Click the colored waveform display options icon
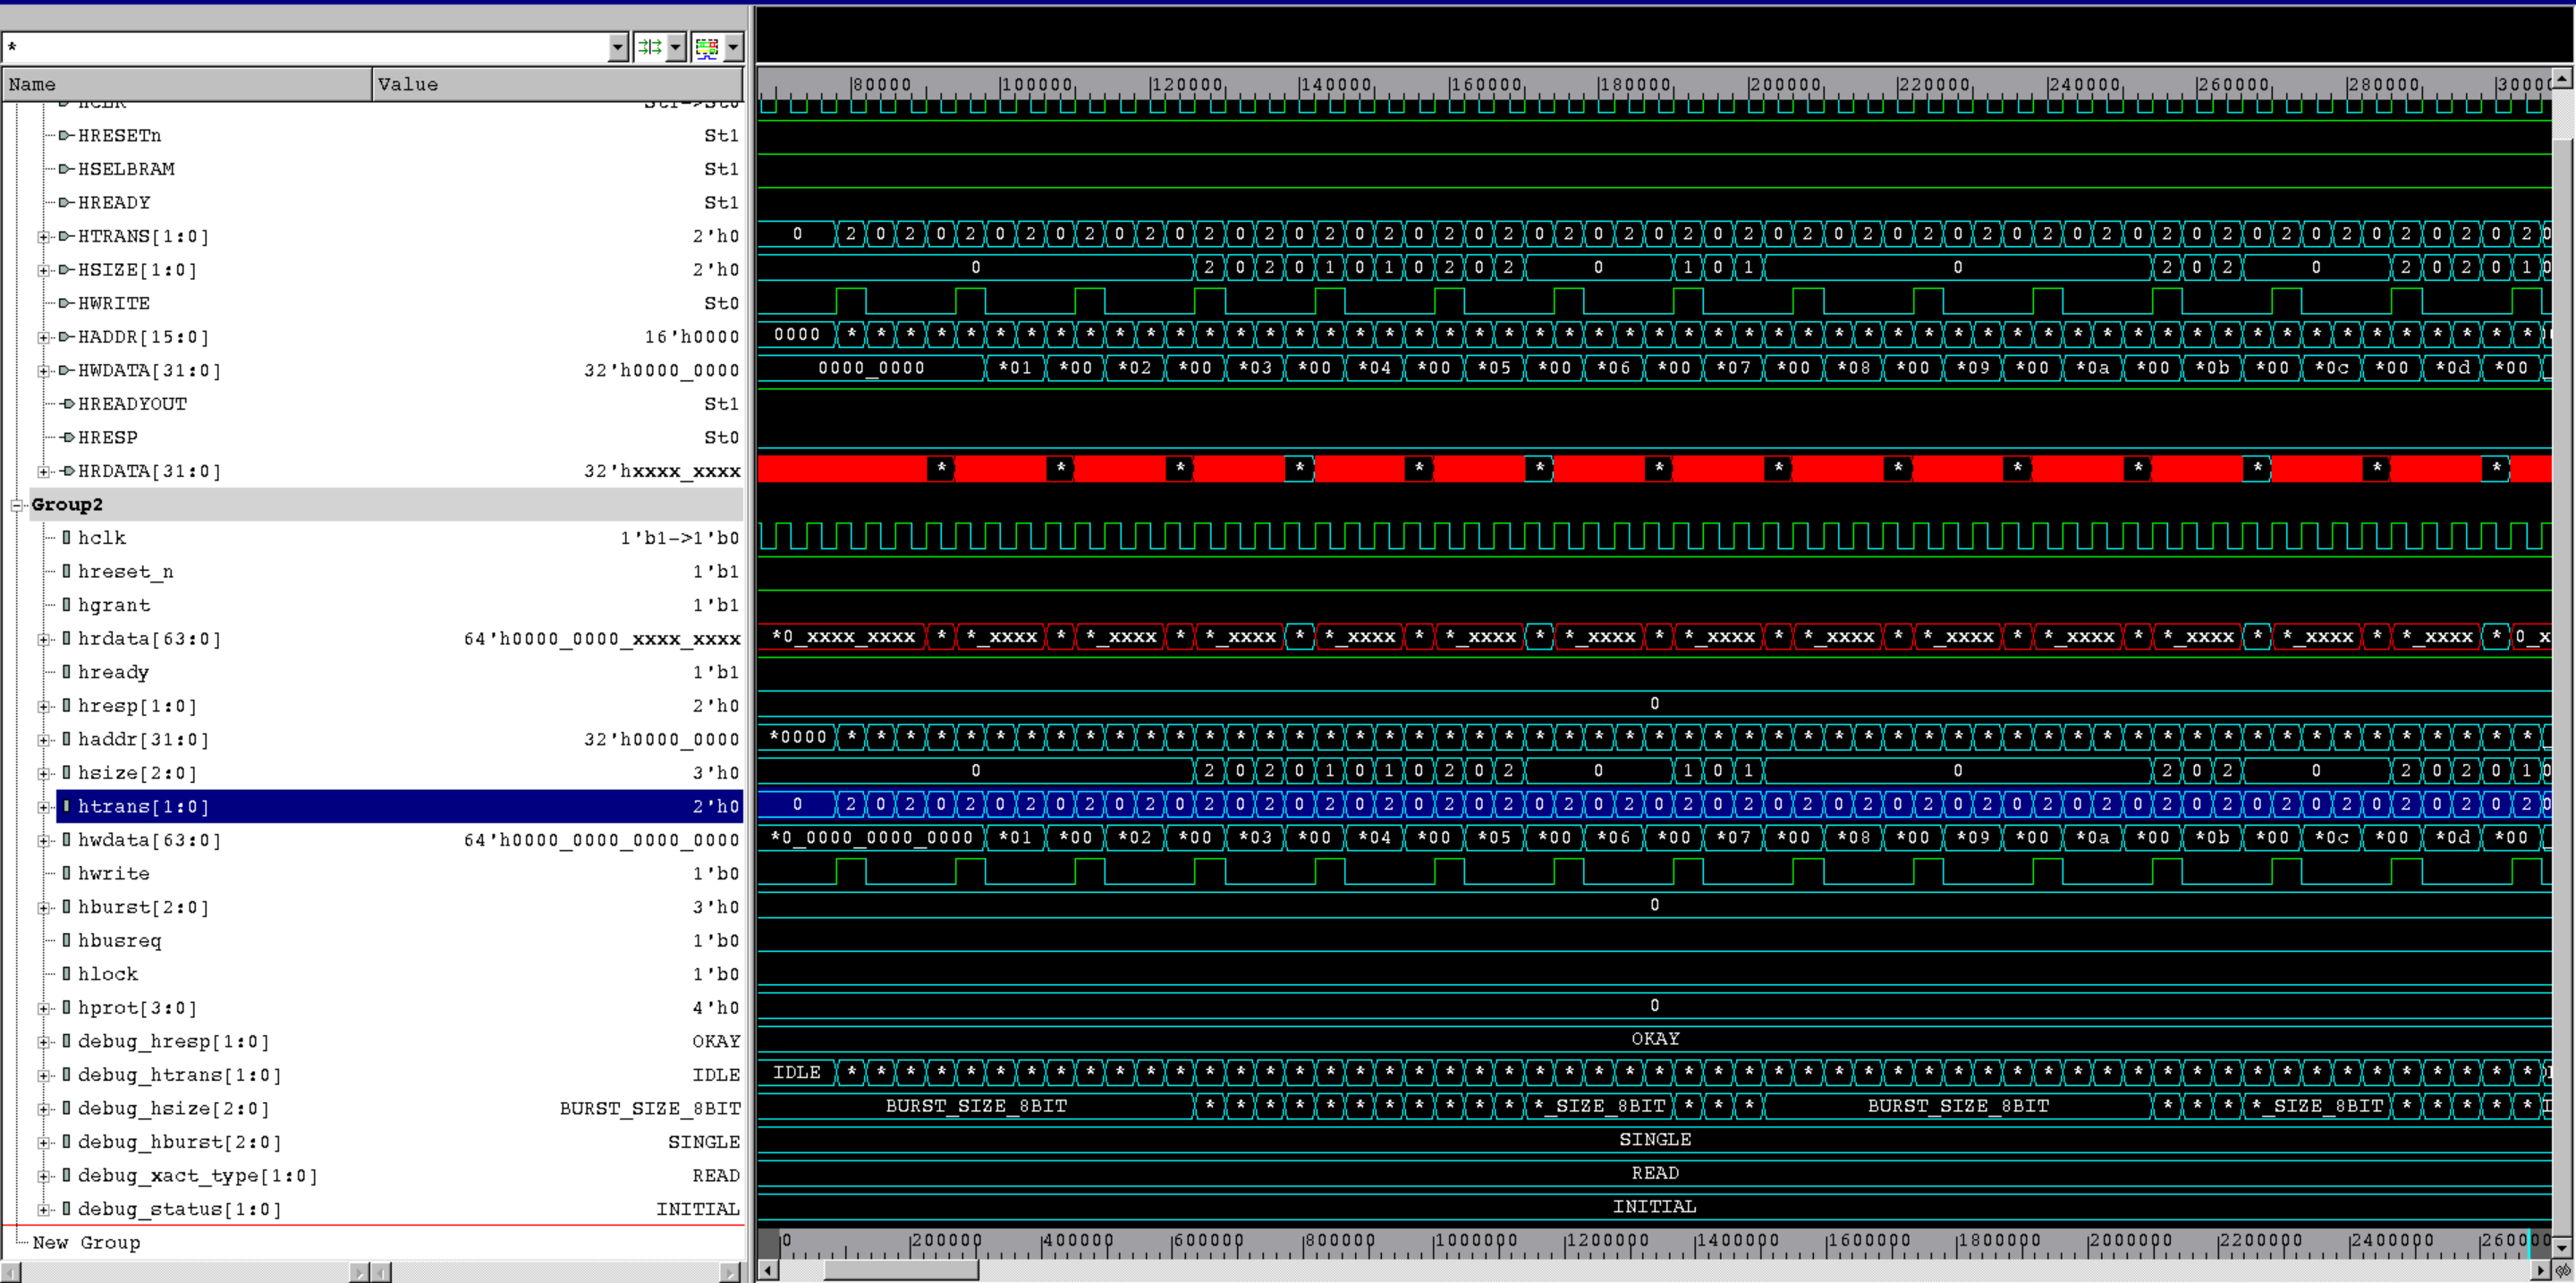Screen dimensions: 2576x1283 [x=707, y=47]
